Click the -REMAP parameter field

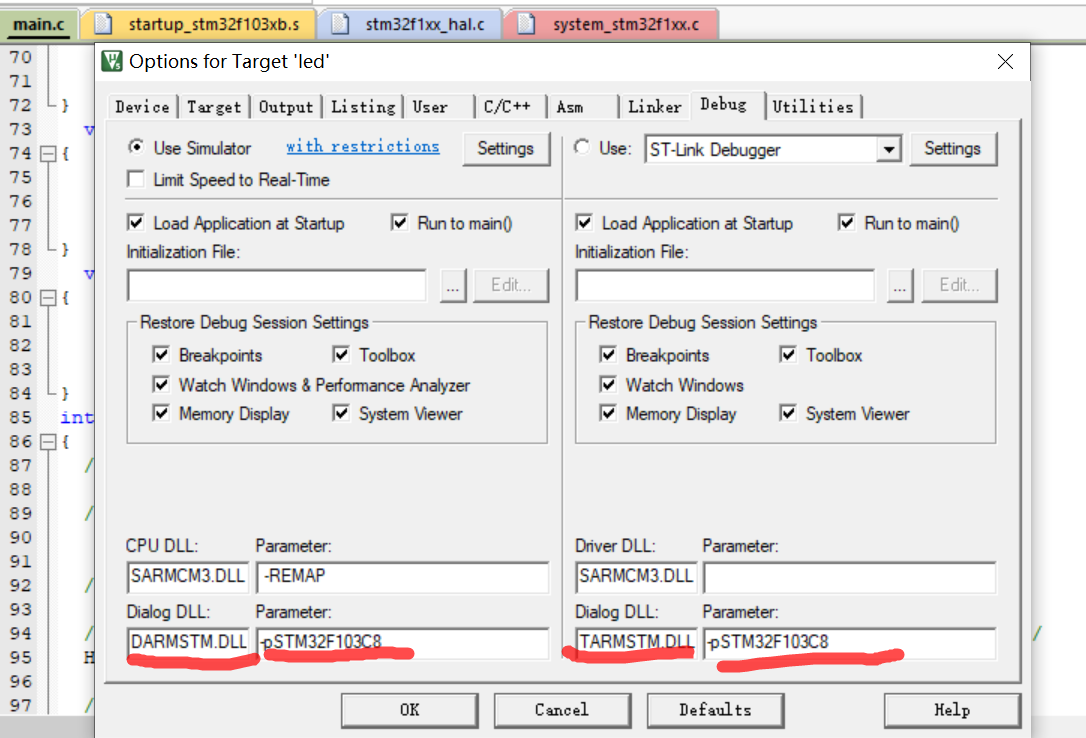pos(402,577)
